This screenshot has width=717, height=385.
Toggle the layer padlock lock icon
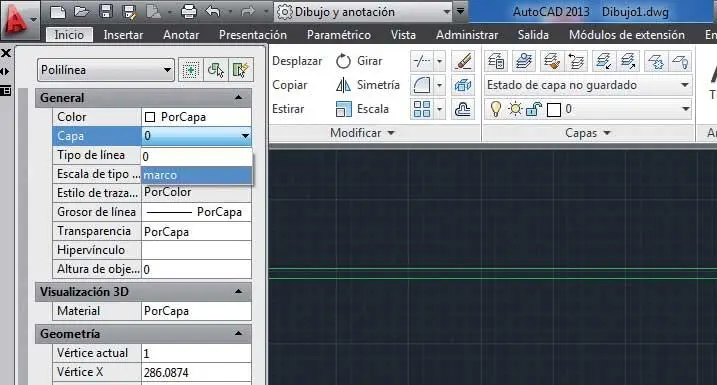click(x=534, y=109)
